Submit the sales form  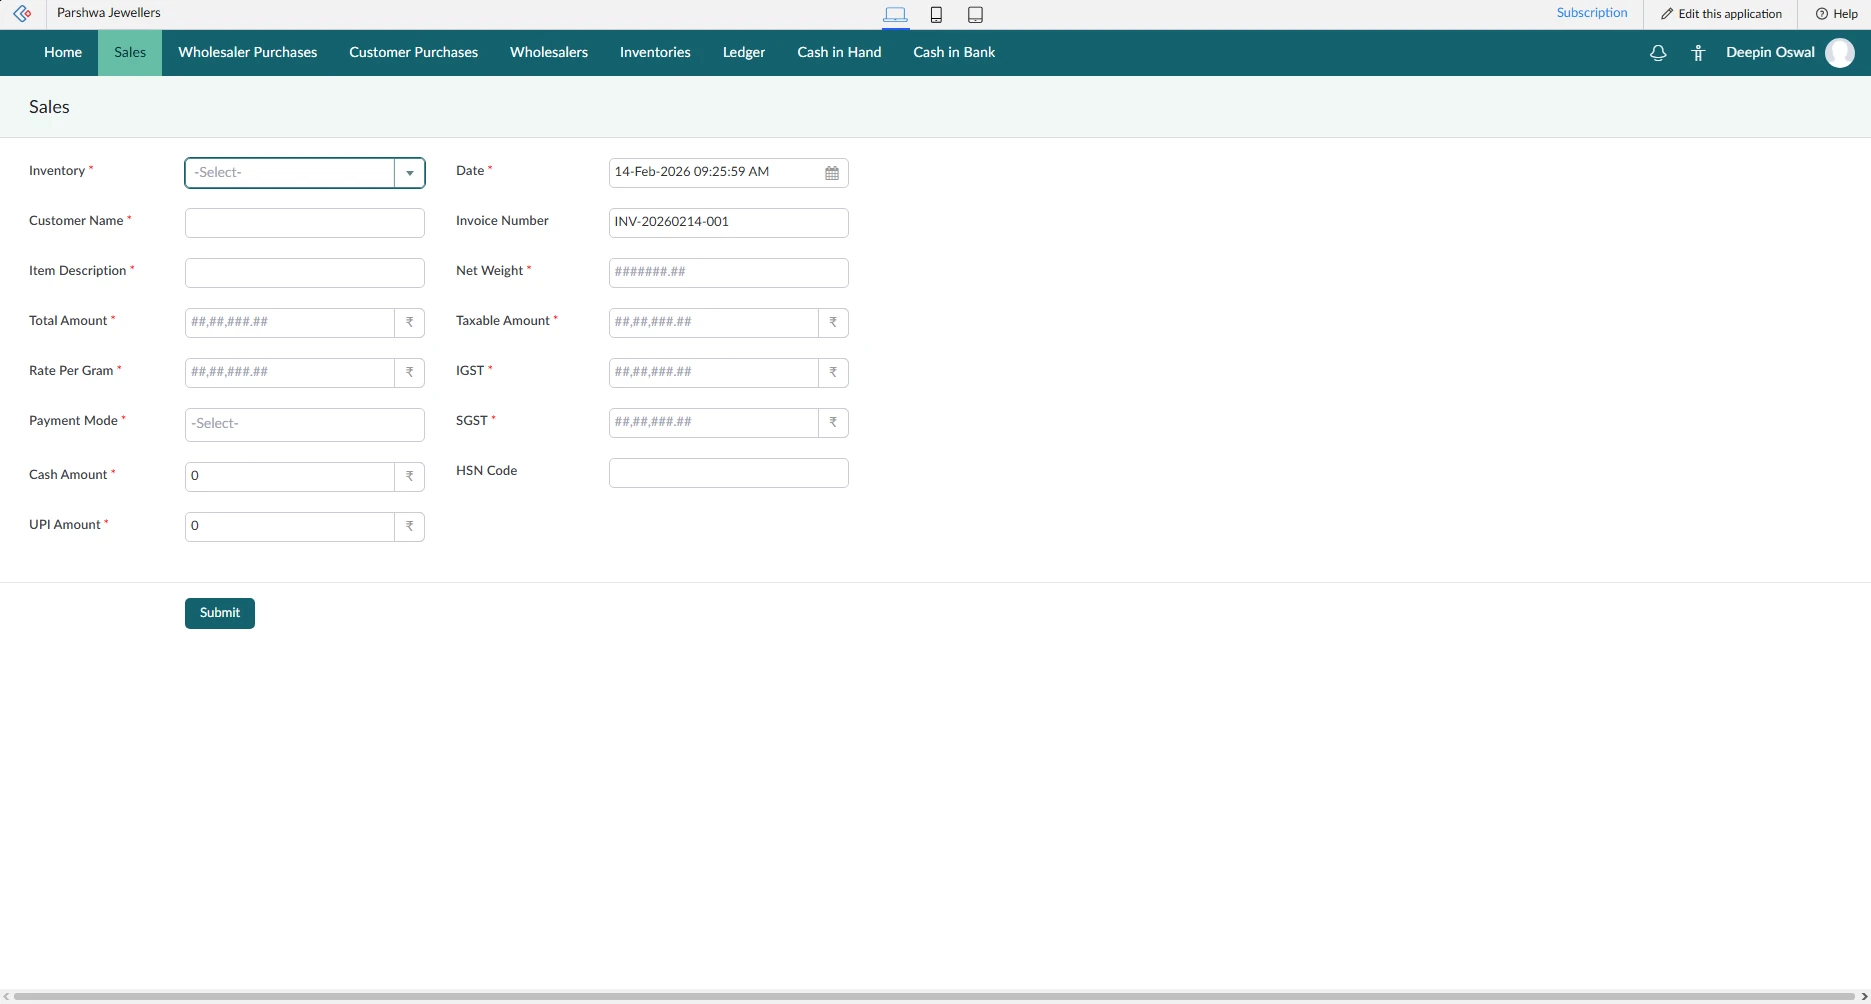tap(220, 613)
